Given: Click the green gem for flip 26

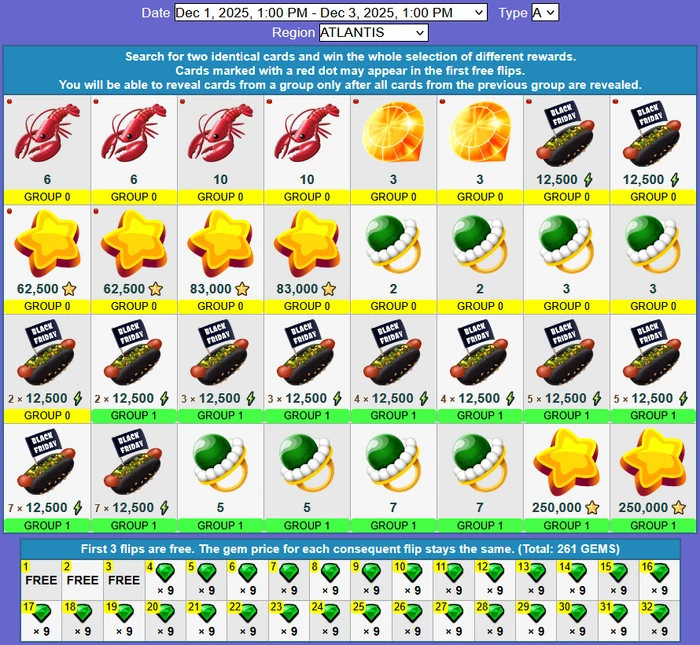Looking at the screenshot, I should click(x=413, y=613).
